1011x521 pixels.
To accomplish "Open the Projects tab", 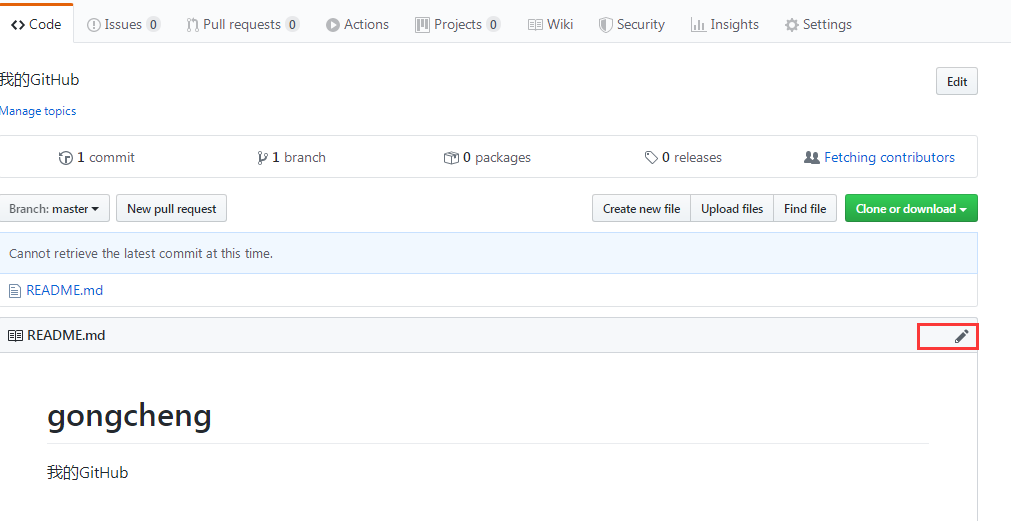I will [458, 25].
